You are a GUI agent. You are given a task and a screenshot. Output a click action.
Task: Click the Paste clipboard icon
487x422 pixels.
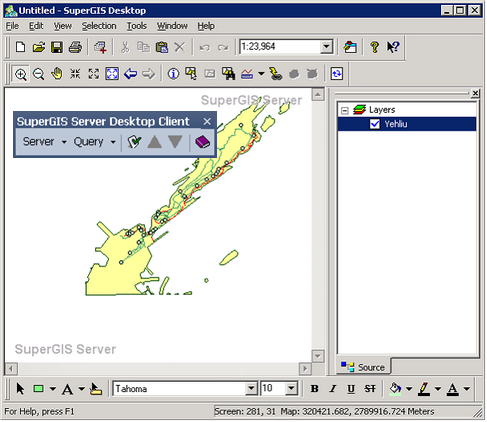click(162, 47)
